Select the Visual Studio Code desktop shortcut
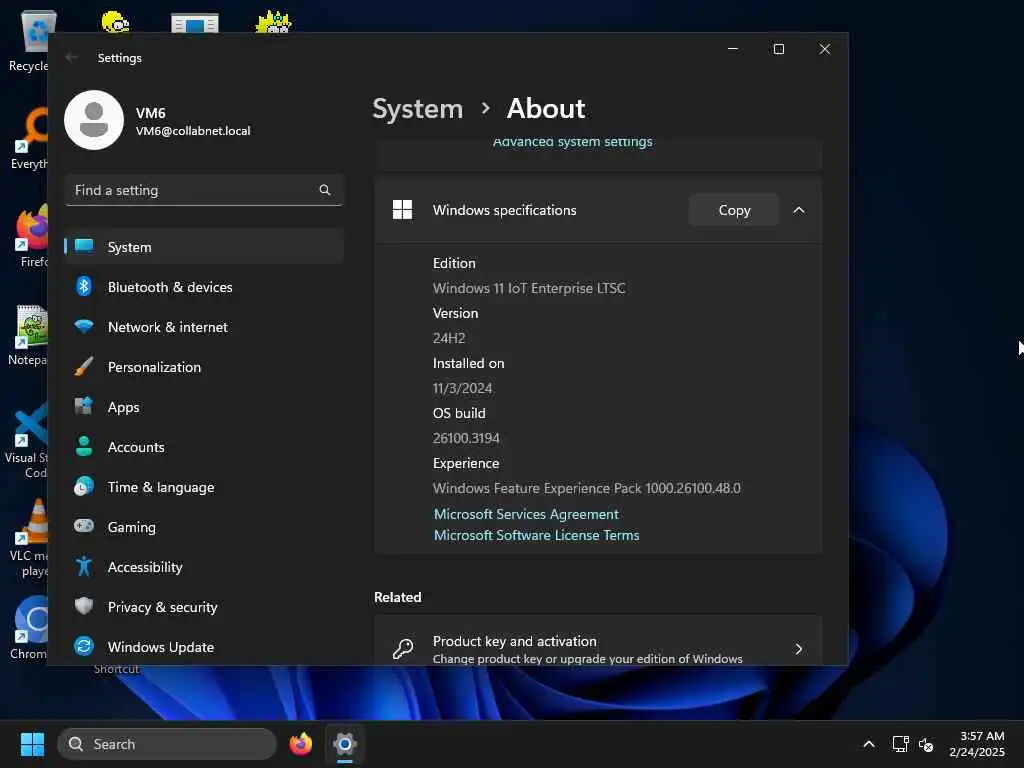Image resolution: width=1024 pixels, height=768 pixels. 26,440
